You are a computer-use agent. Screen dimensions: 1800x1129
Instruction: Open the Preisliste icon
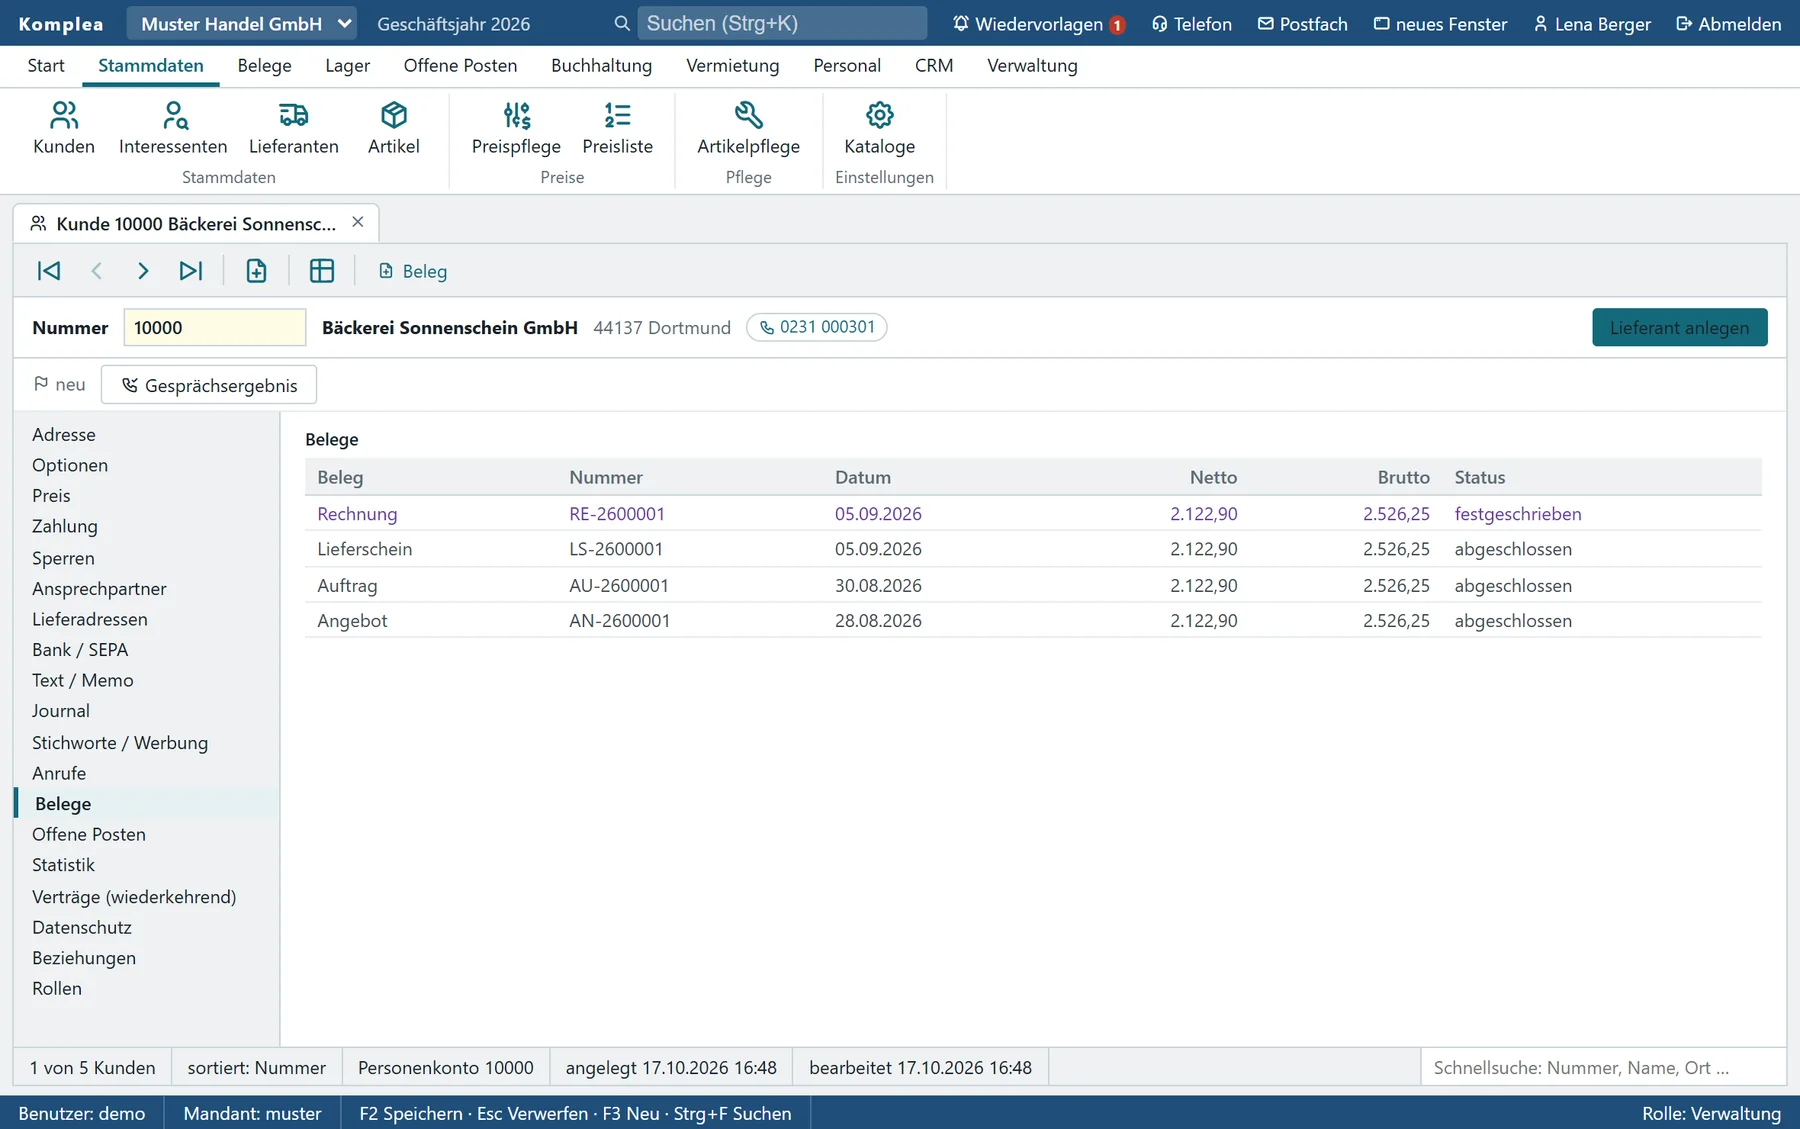(x=617, y=128)
